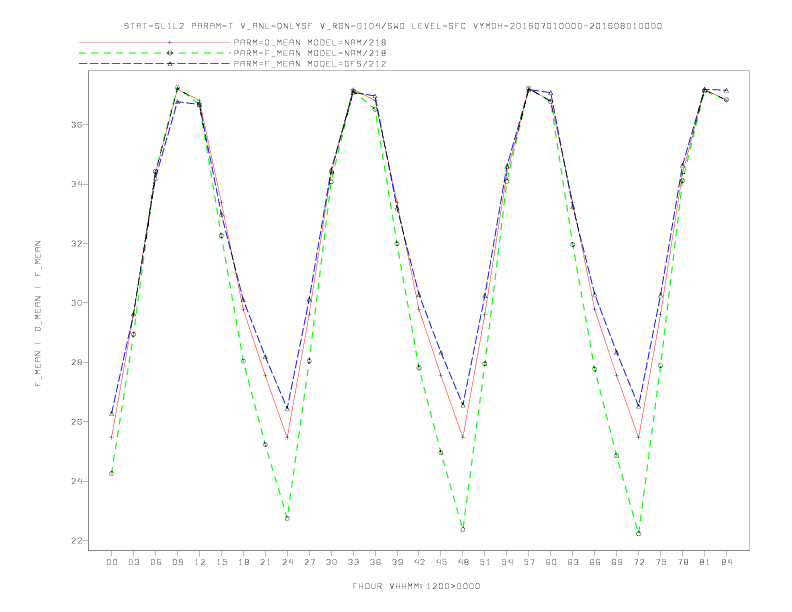Select legend entry PARM=F_MEAN MODEL=NAM/218

(310, 53)
